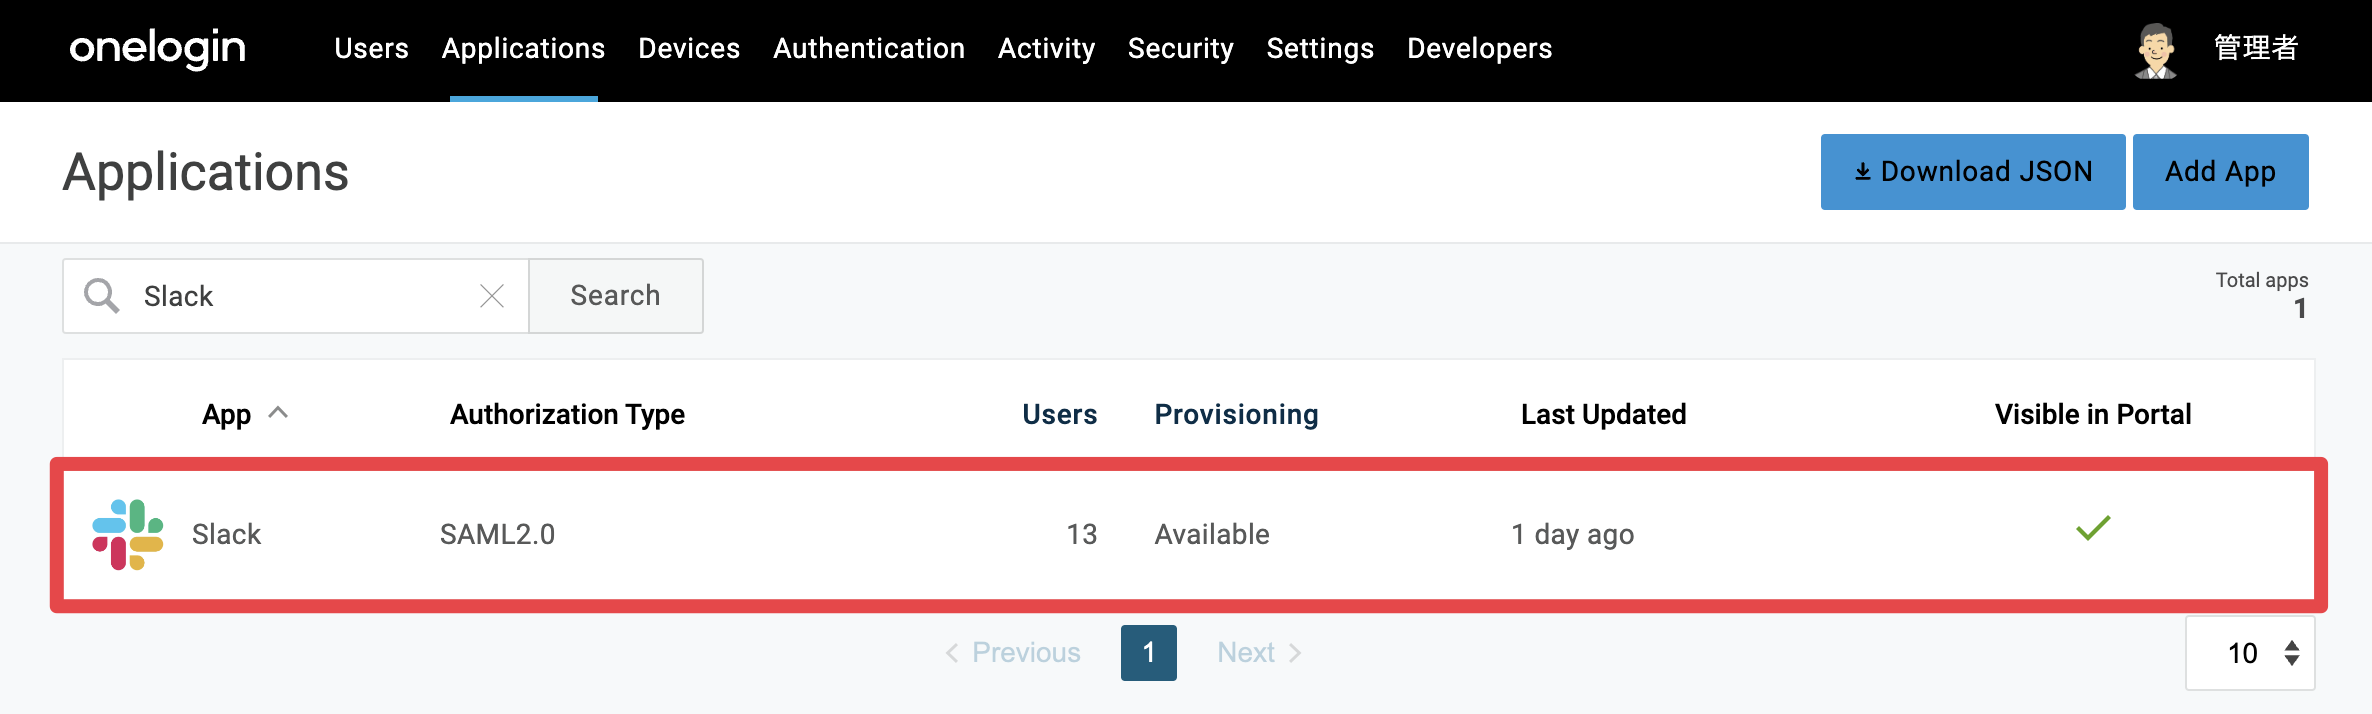Click the 13 users value
This screenshot has width=2372, height=714.
[1082, 534]
